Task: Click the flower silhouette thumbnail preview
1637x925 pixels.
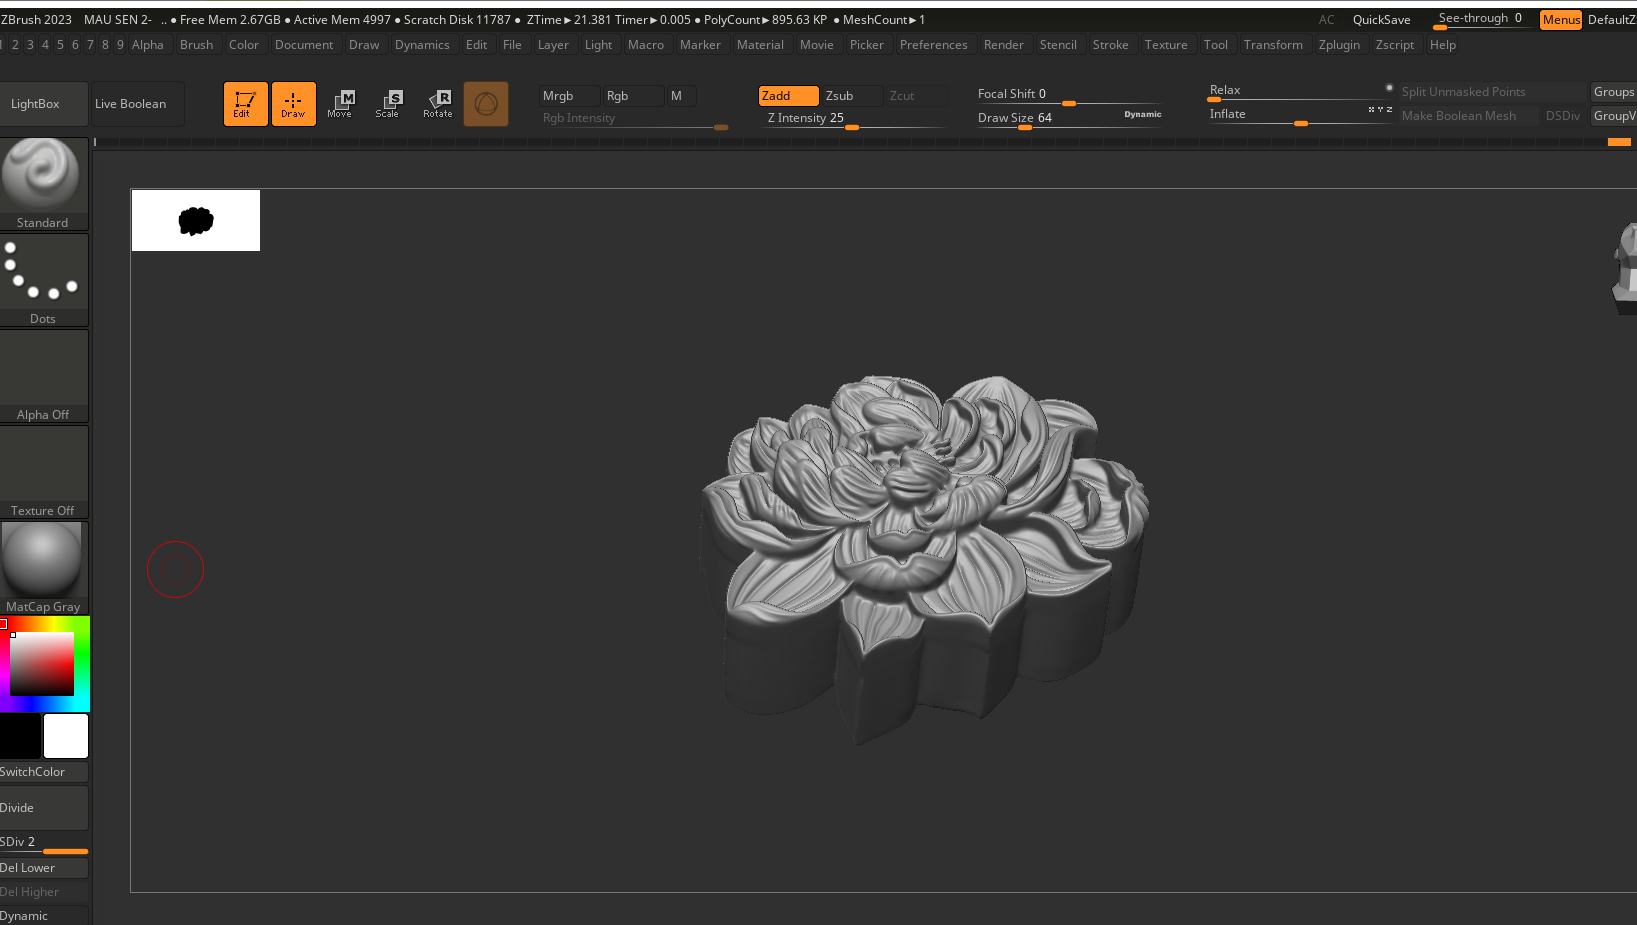Action: [x=196, y=220]
